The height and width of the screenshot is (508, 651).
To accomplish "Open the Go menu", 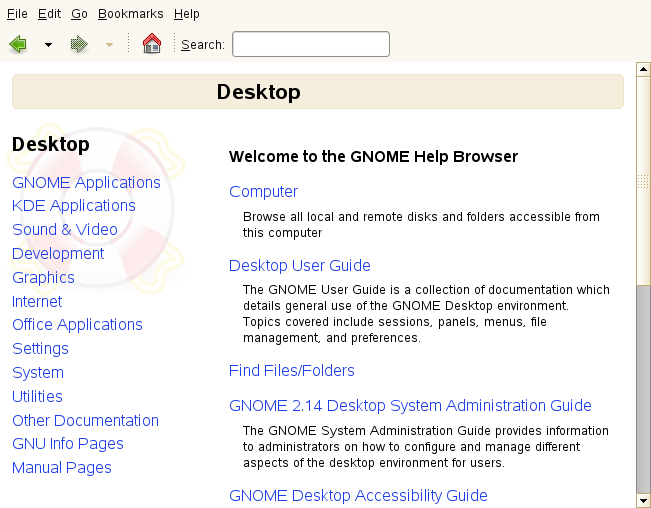I will 79,14.
